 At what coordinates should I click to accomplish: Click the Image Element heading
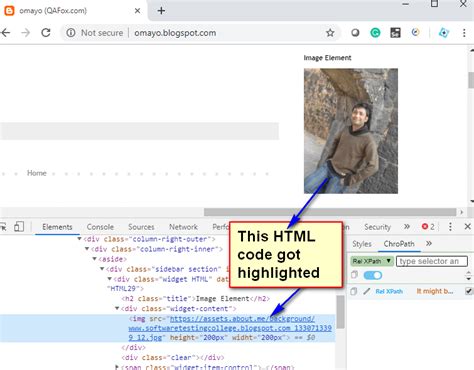[327, 58]
